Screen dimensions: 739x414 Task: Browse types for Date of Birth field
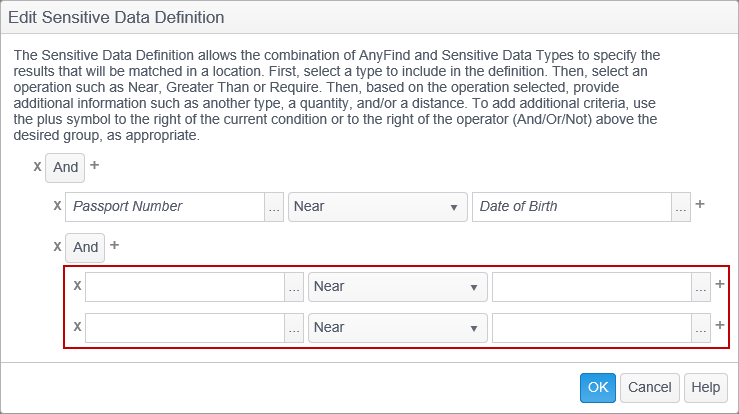(681, 207)
